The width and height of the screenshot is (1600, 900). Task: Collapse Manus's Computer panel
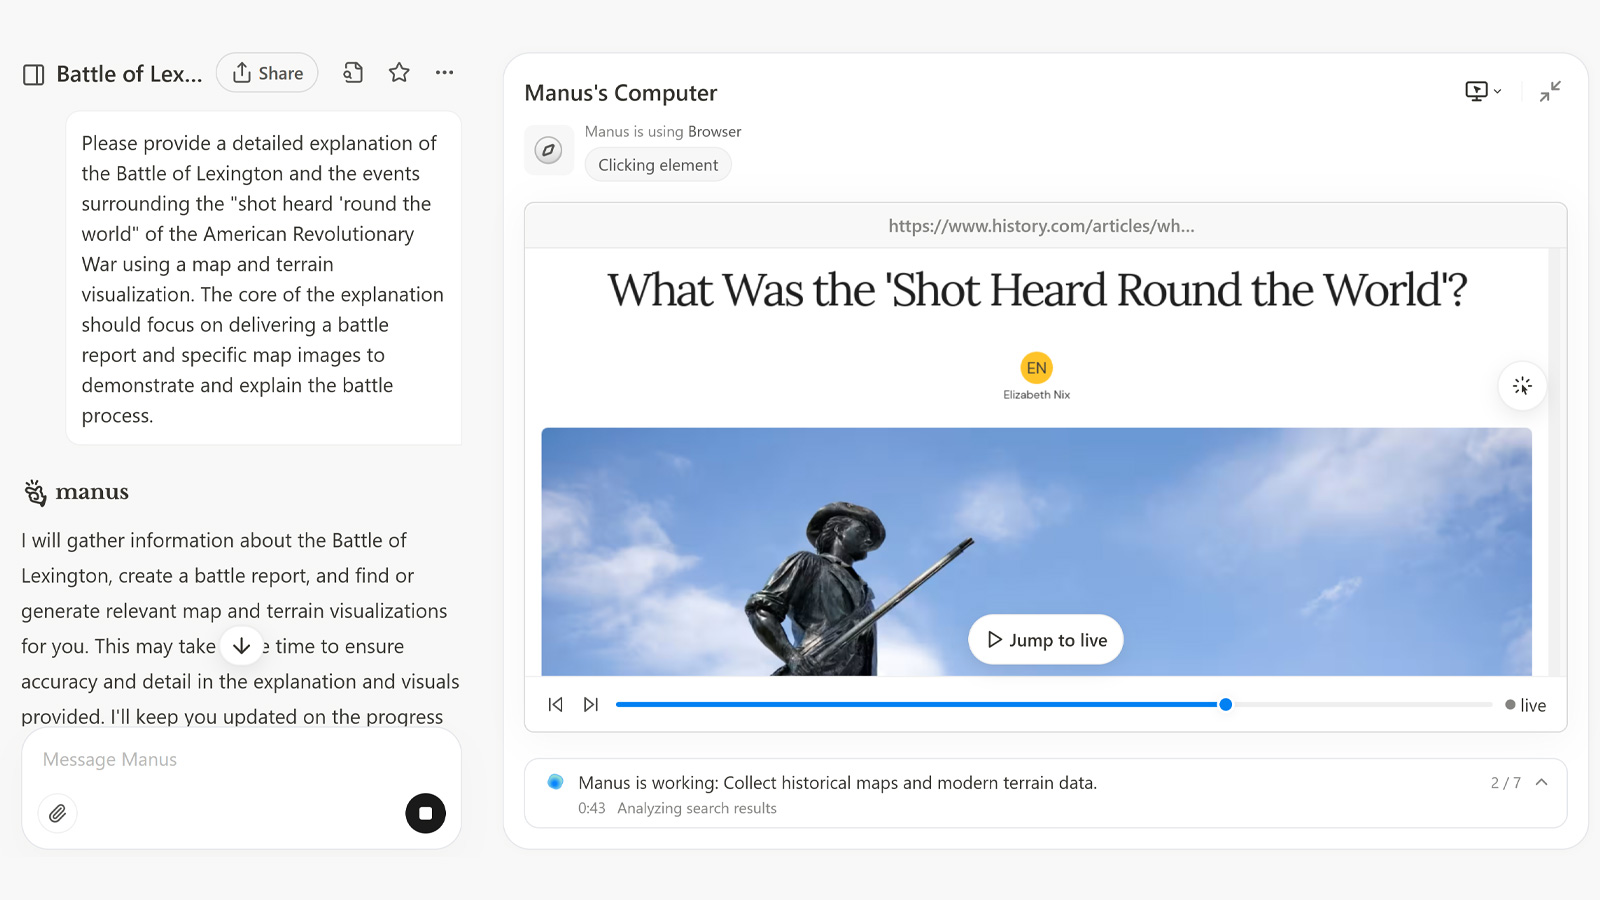coord(1550,92)
